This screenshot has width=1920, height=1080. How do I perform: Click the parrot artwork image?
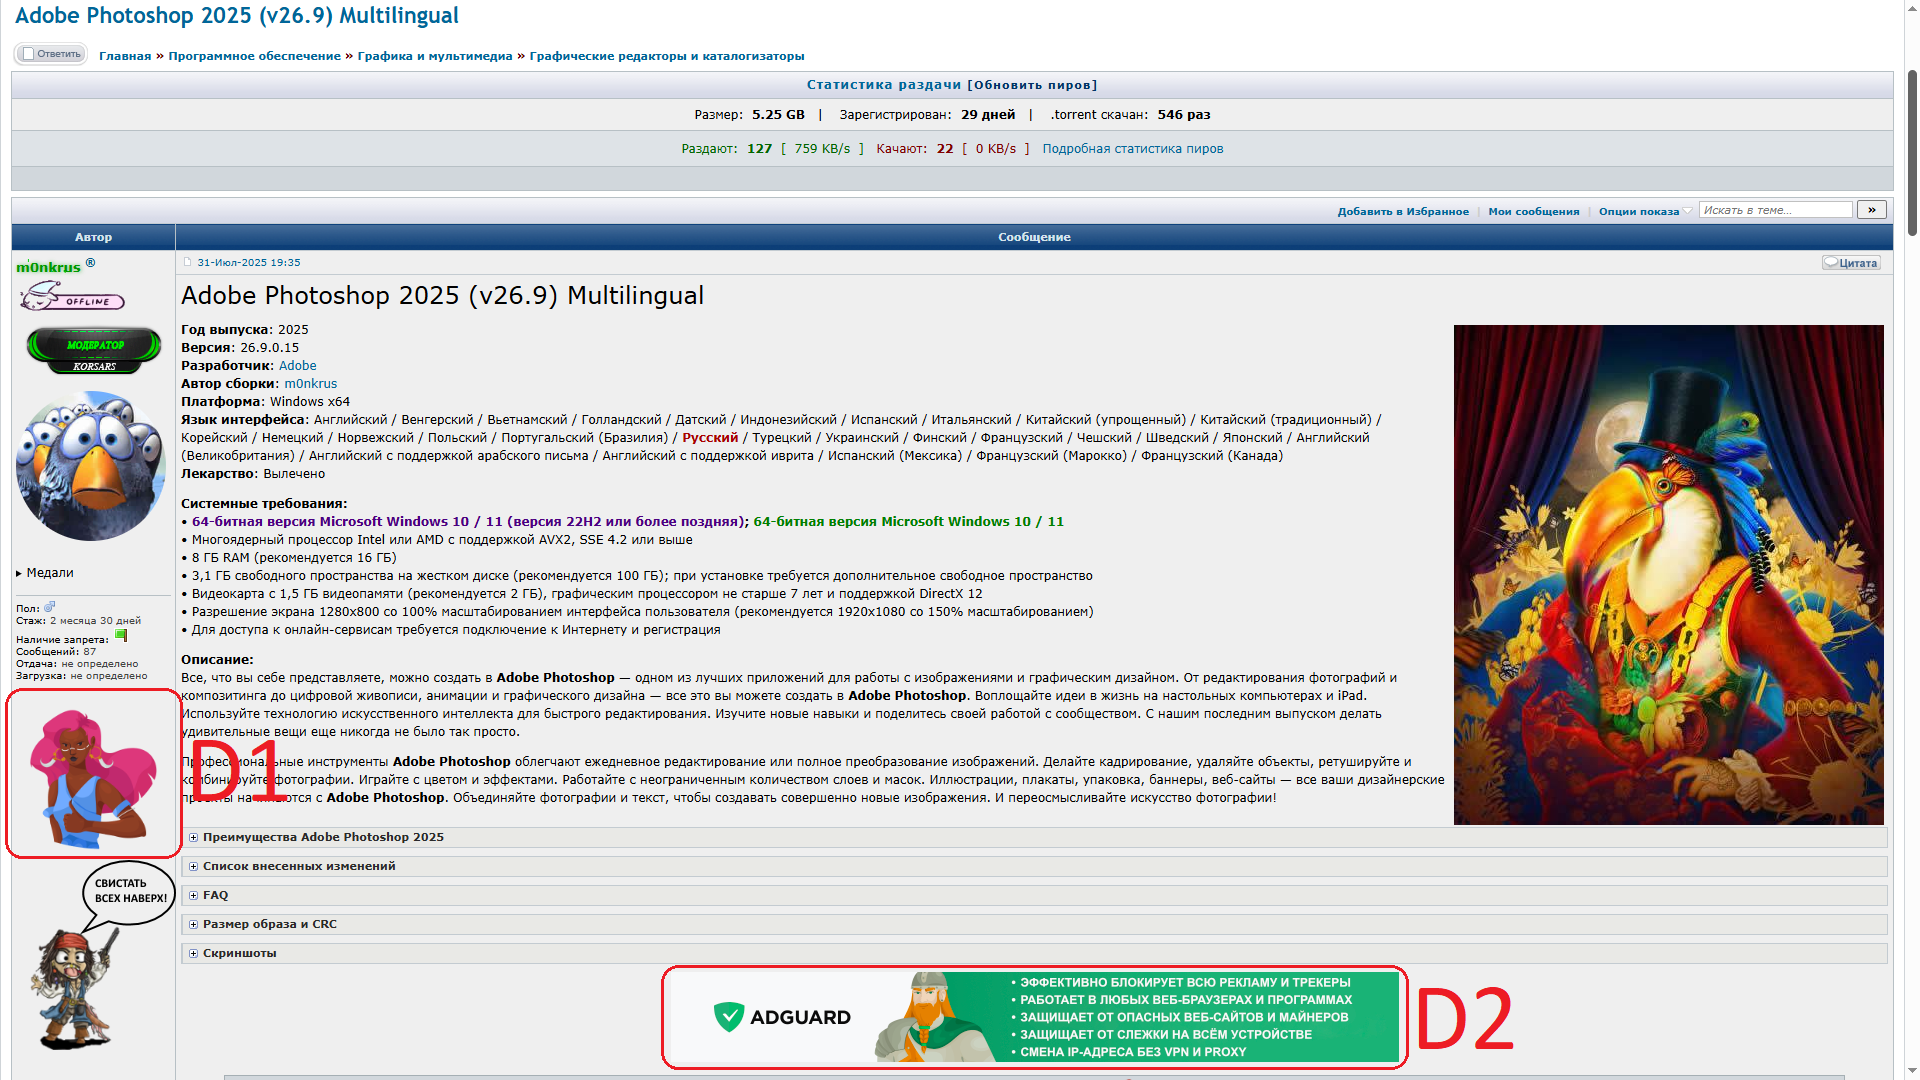pos(1669,575)
